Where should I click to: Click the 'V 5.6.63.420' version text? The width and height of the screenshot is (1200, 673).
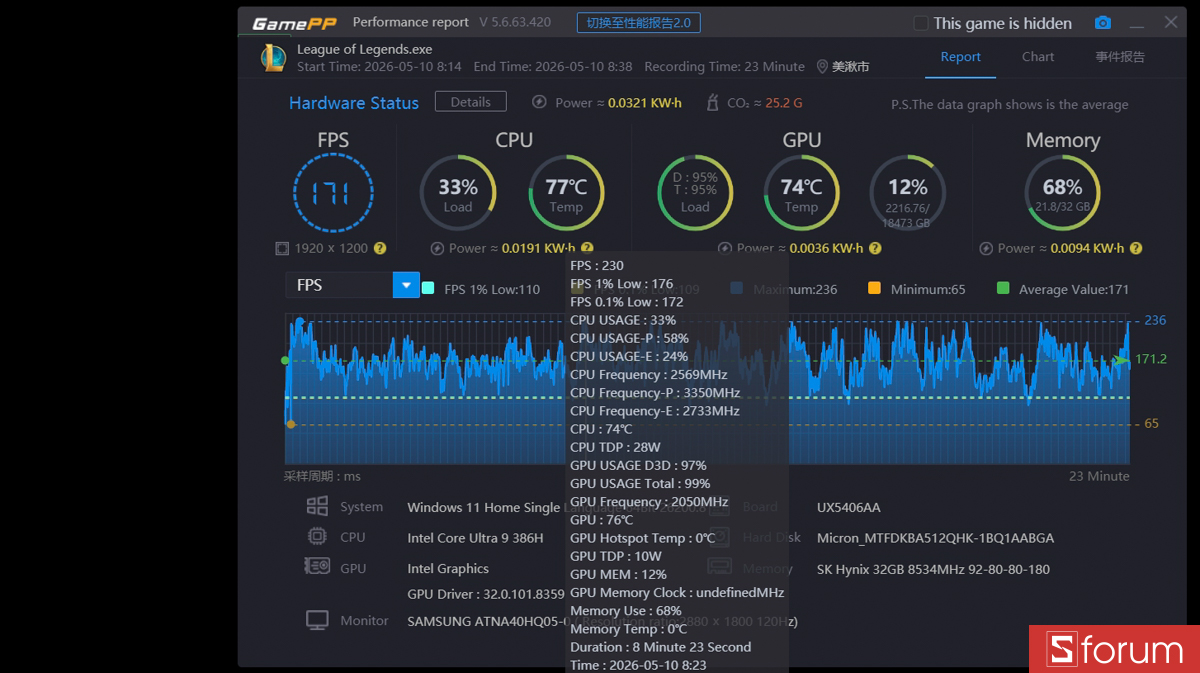click(x=515, y=22)
